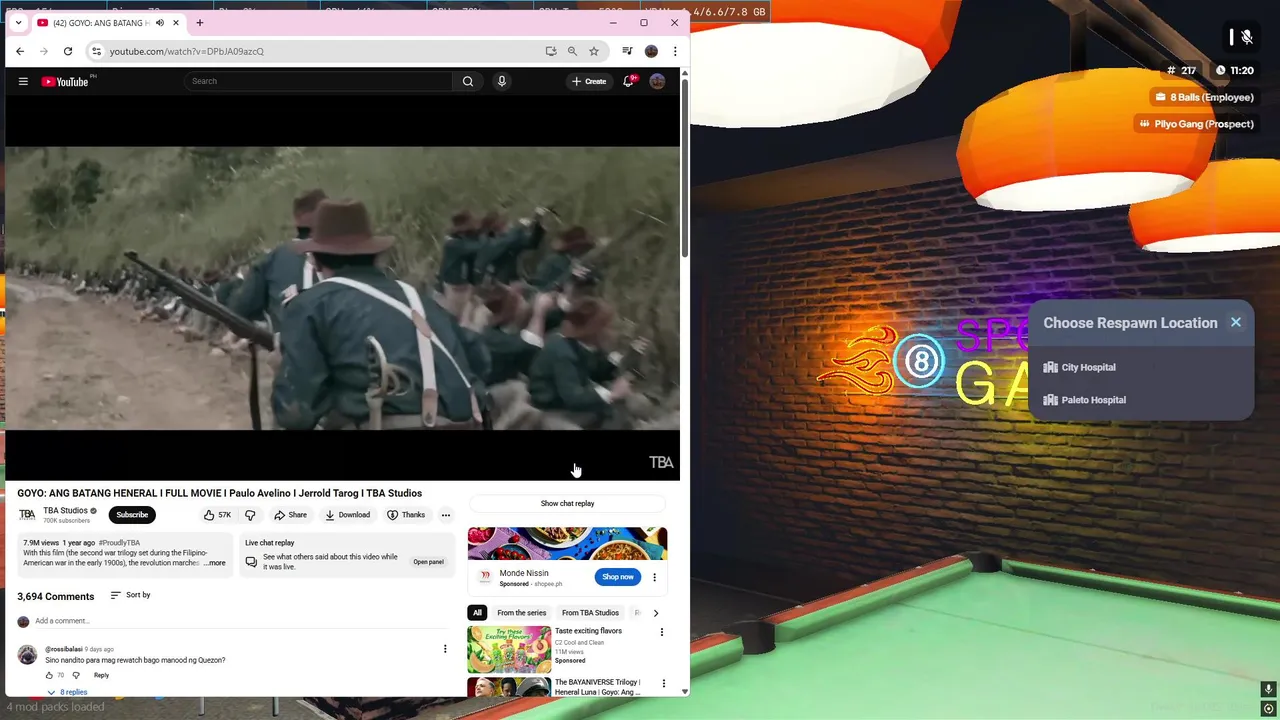
Task: Click Shop now on Monde Nissin ad
Action: coord(617,577)
